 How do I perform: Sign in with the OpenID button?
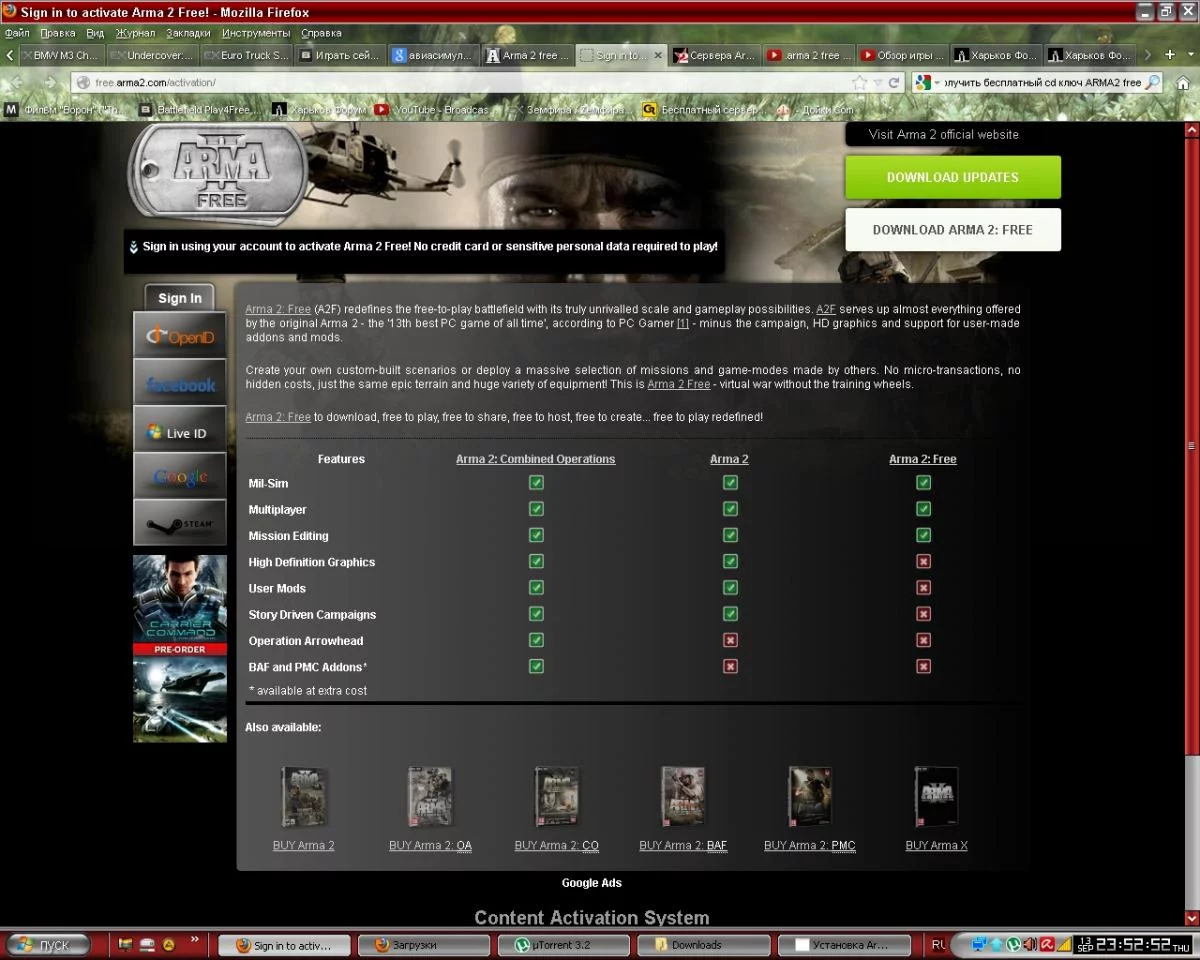tap(180, 335)
